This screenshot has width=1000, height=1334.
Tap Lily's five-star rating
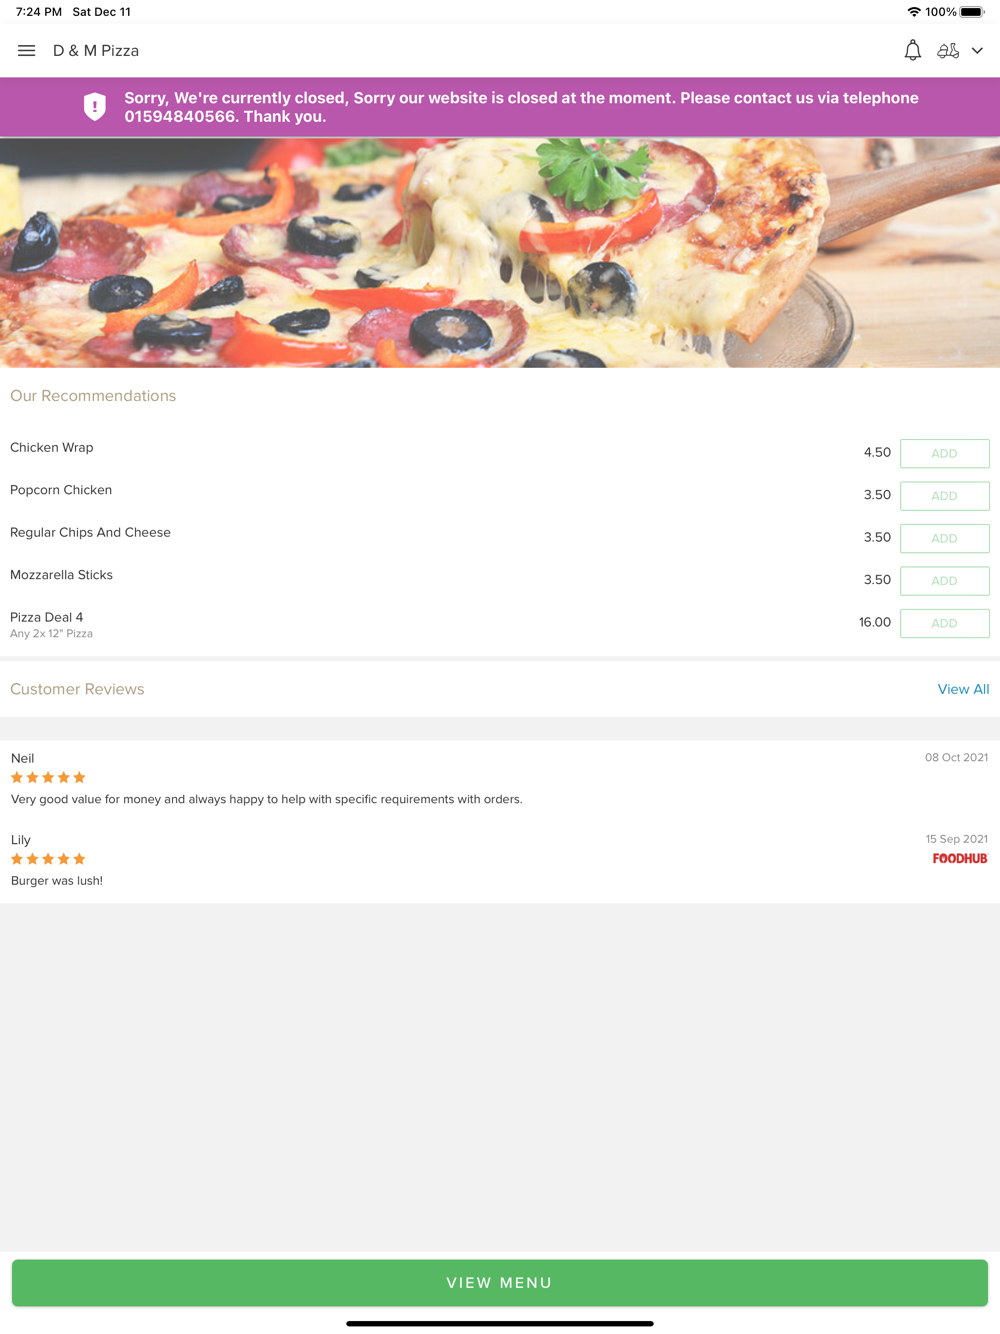(48, 859)
